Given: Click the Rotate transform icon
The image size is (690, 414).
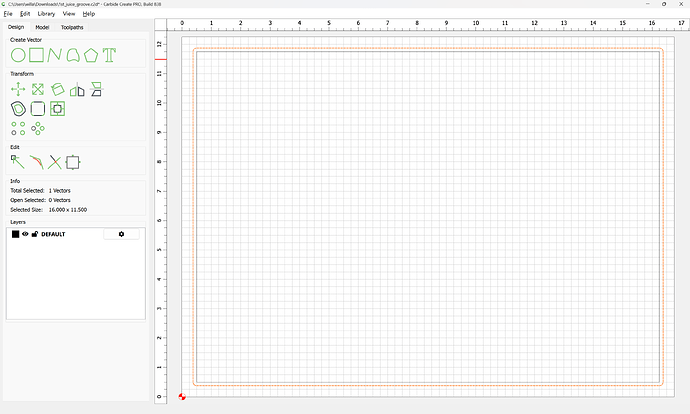Looking at the screenshot, I should pos(57,89).
